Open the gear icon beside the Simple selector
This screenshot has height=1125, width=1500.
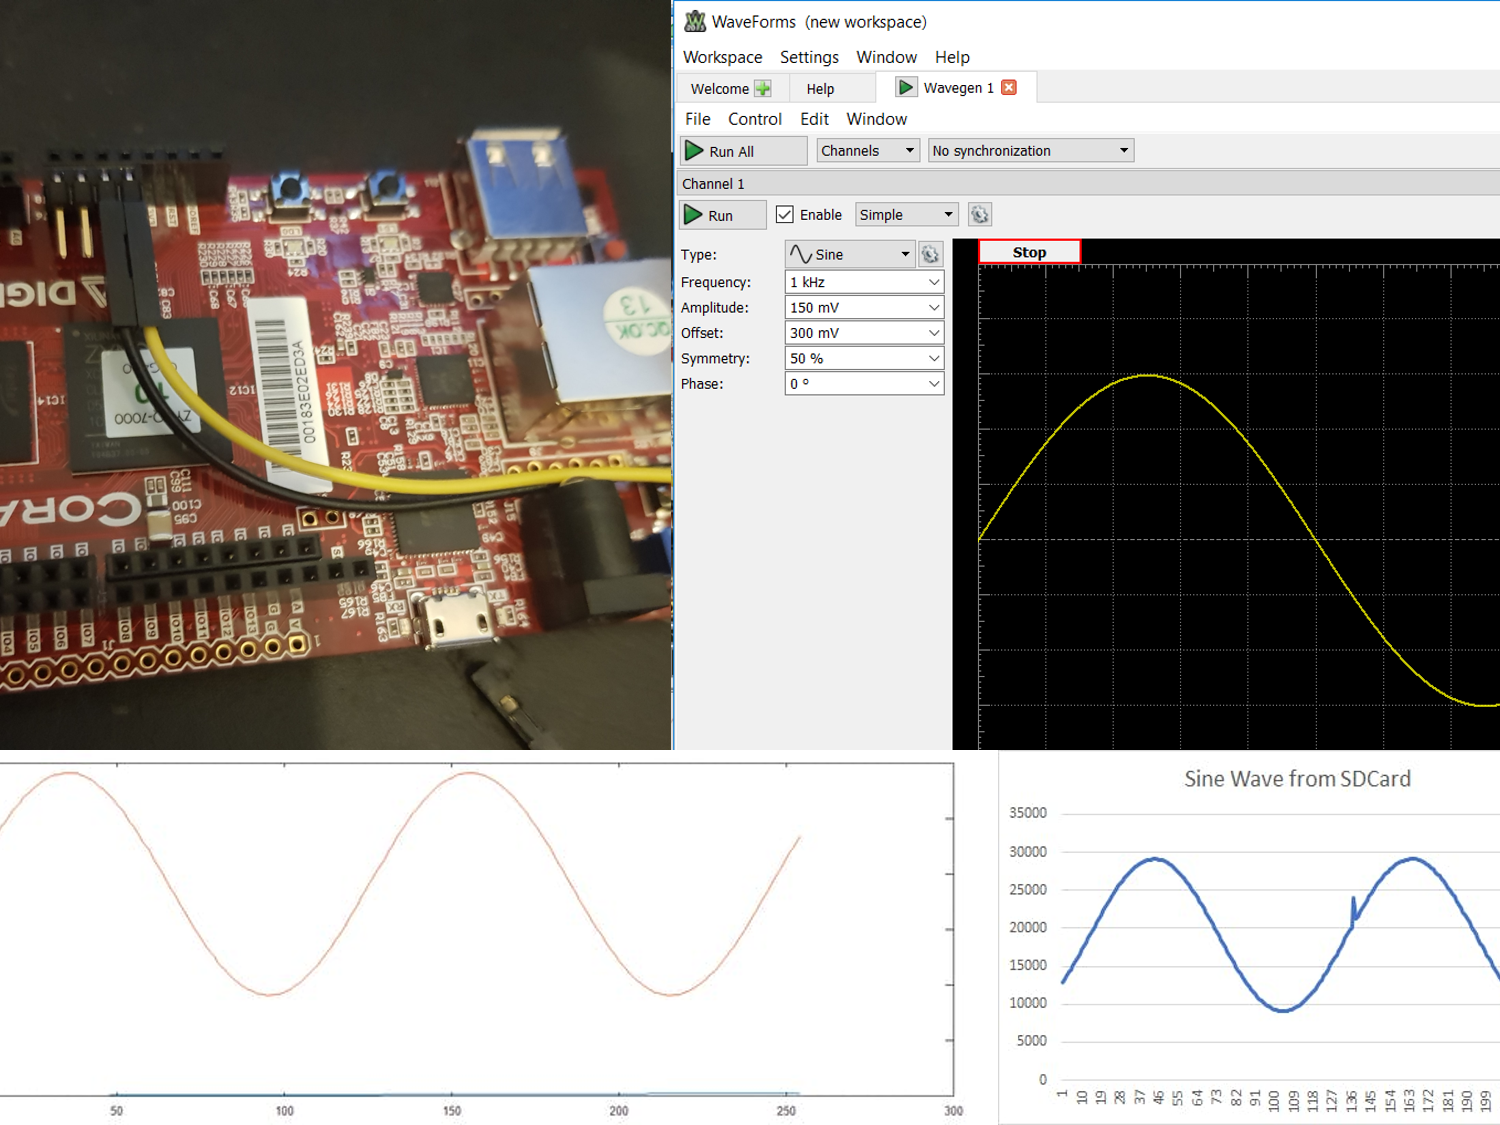[979, 214]
